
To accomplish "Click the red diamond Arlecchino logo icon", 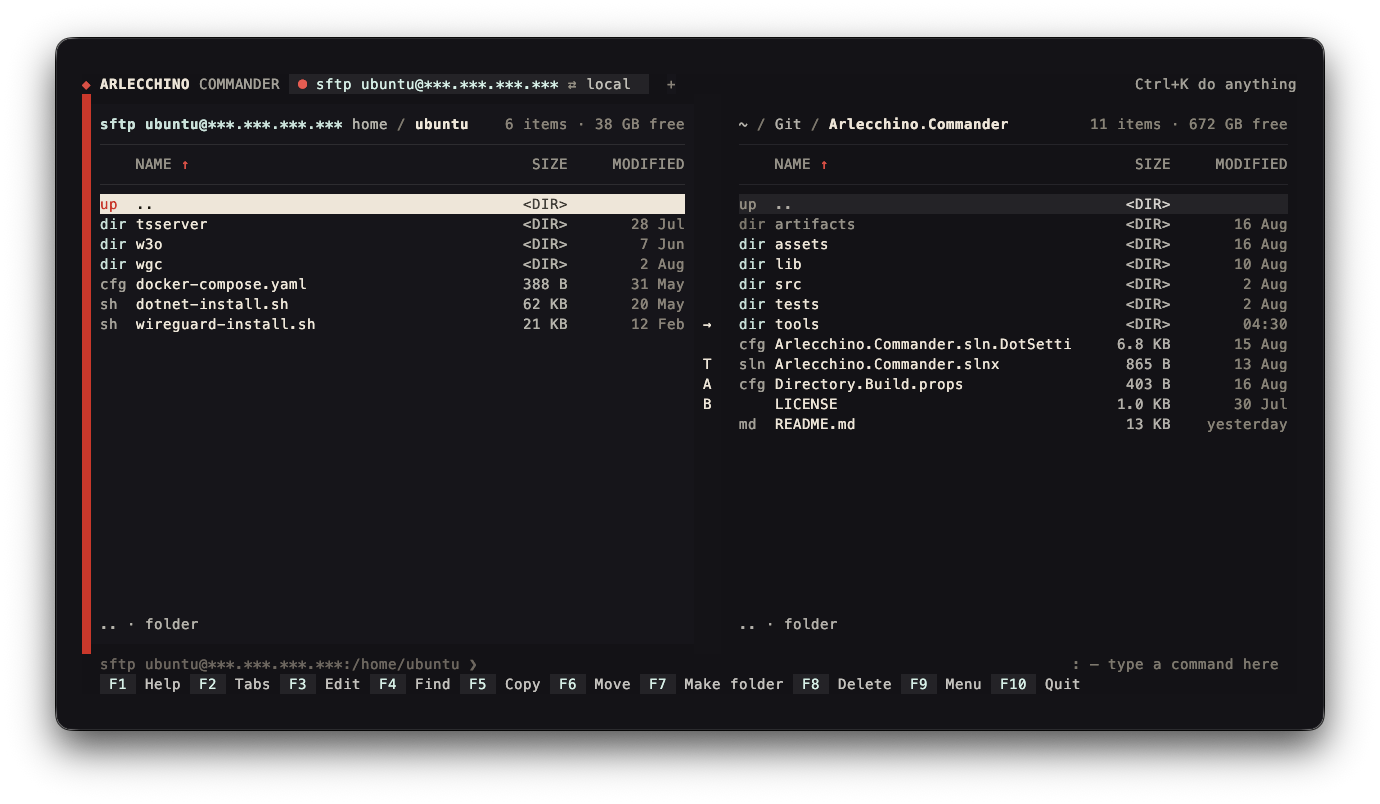I will point(86,85).
